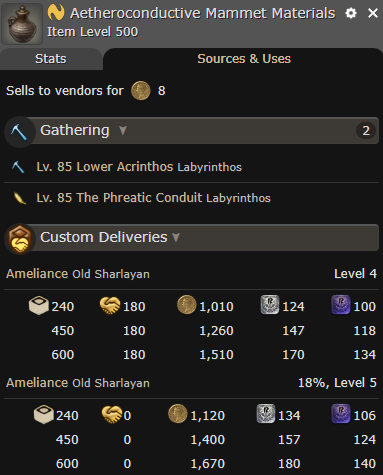Select the Sources & Uses tab

(x=244, y=59)
